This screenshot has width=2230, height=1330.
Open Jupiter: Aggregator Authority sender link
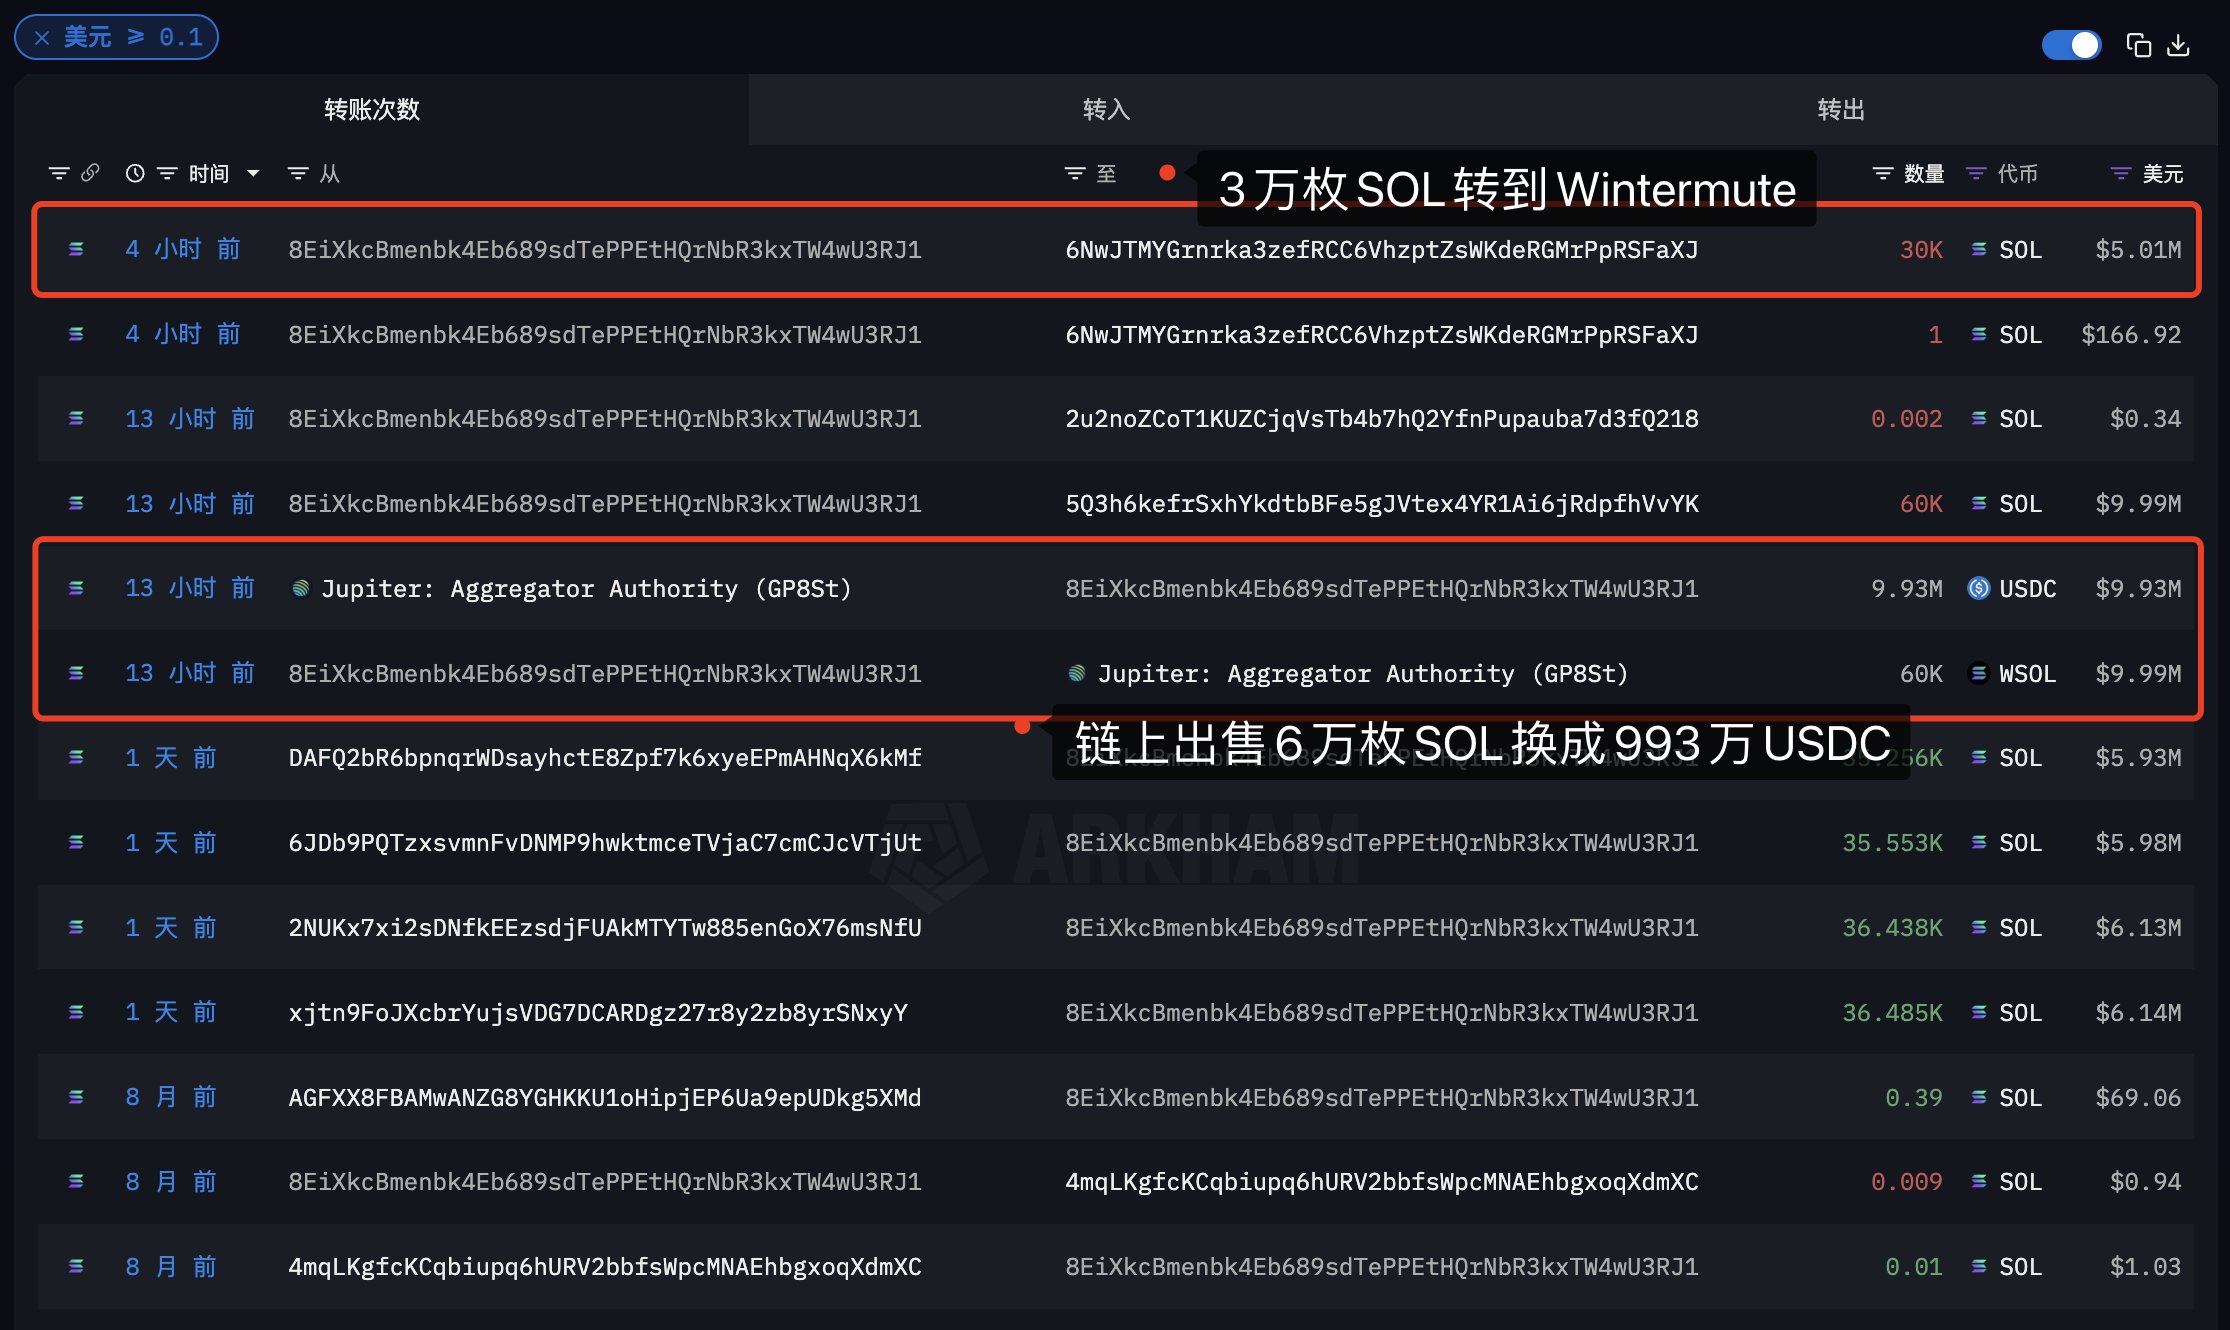(585, 589)
